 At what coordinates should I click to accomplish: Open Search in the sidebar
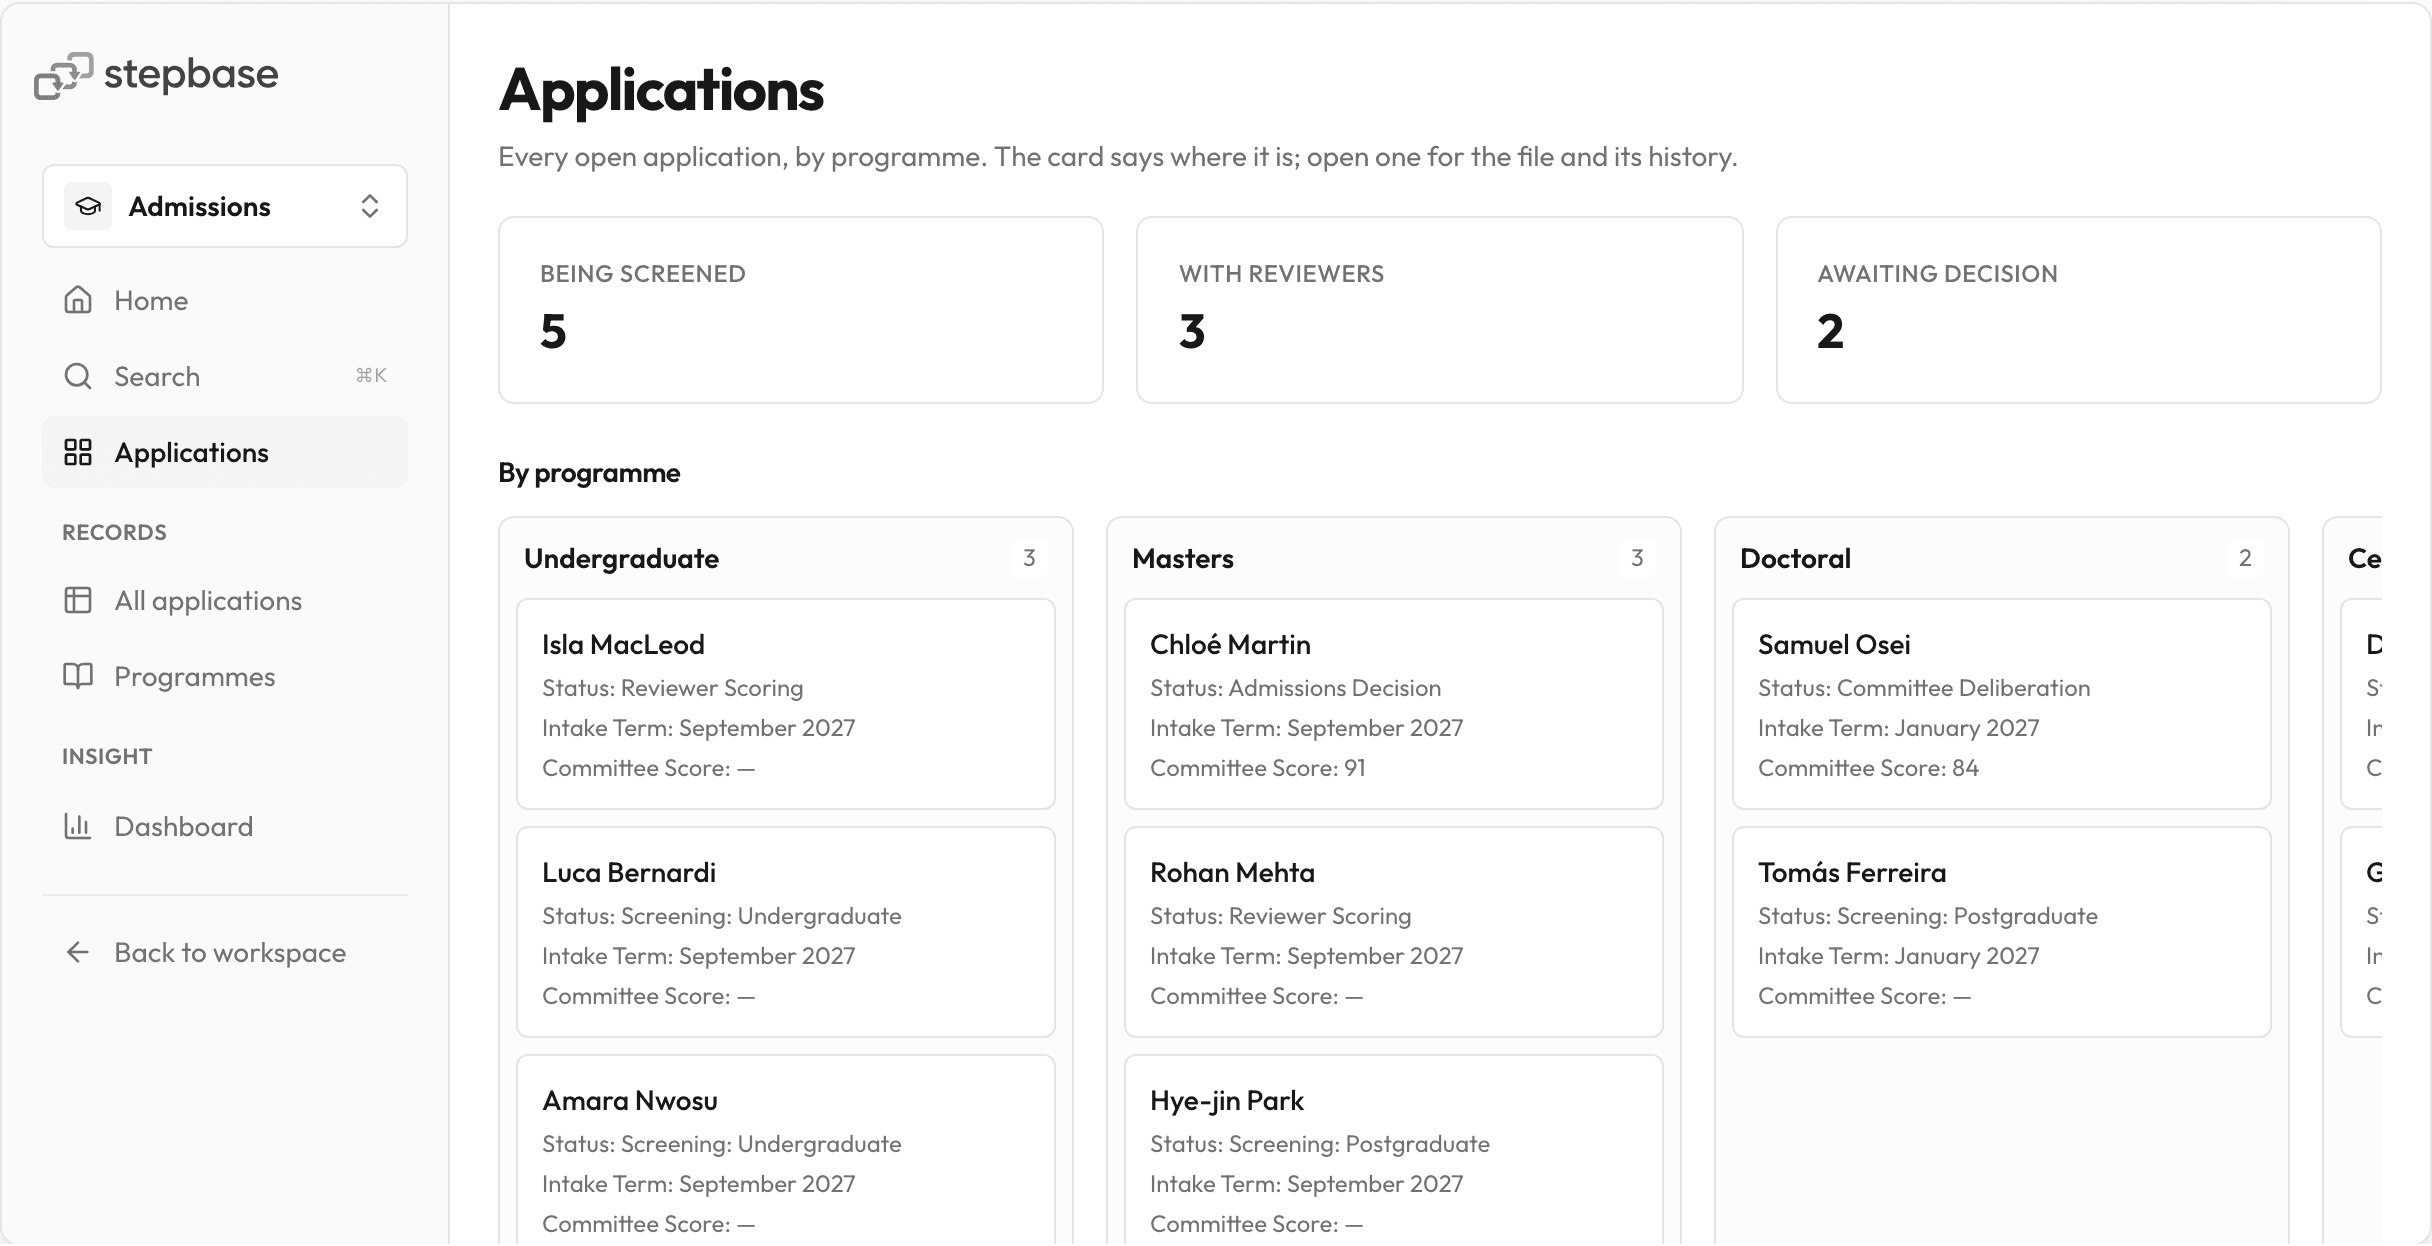tap(225, 376)
